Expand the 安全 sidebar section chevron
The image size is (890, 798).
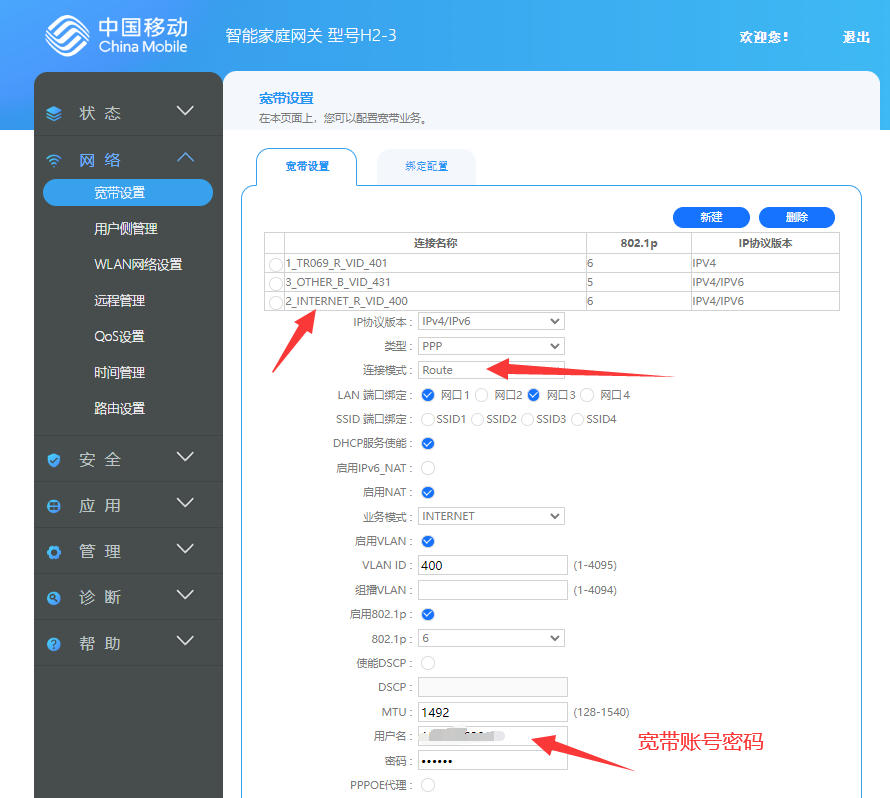pyautogui.click(x=185, y=457)
